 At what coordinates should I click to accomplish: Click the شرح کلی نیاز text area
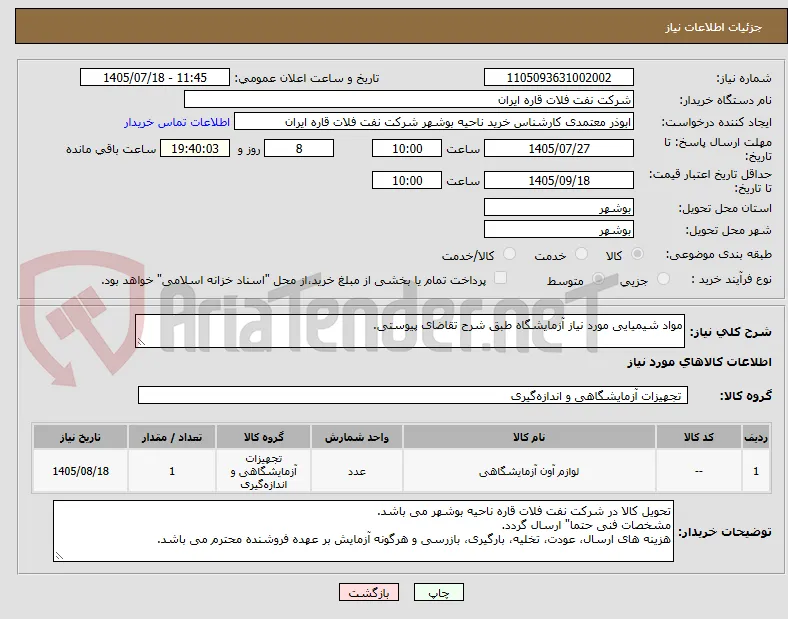pyautogui.click(x=410, y=331)
